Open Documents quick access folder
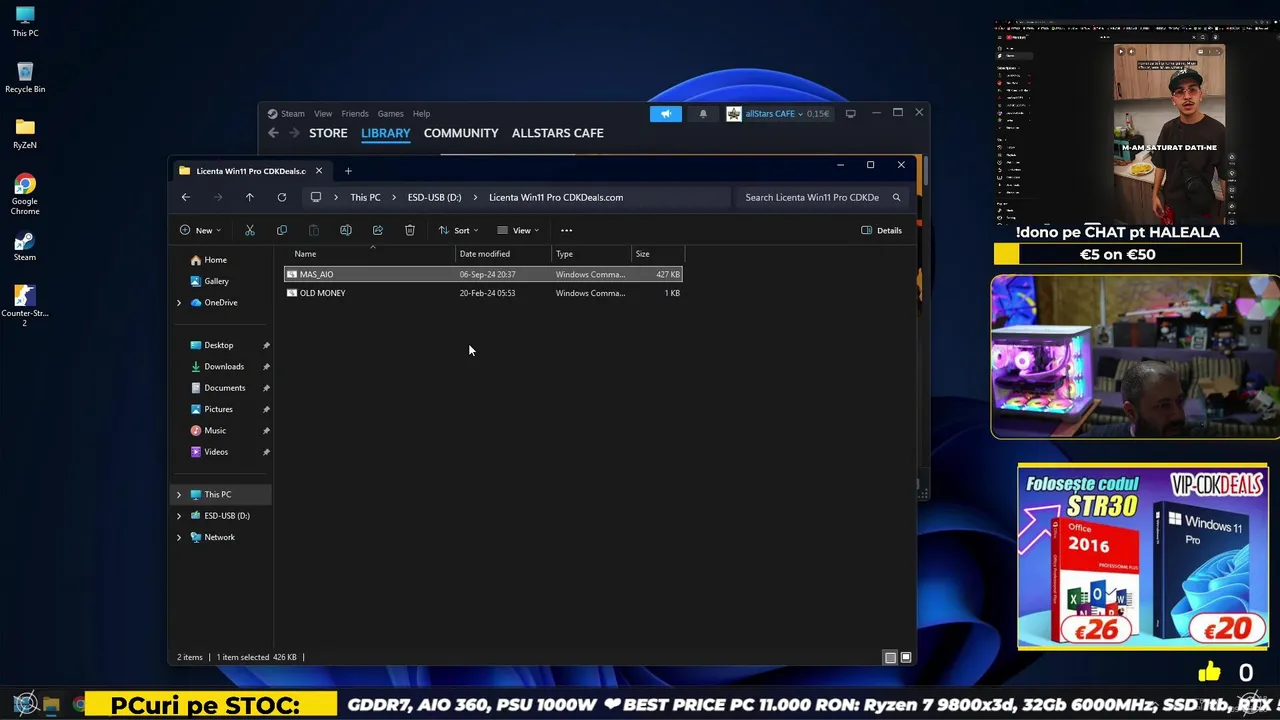1280x720 pixels. pyautogui.click(x=224, y=388)
